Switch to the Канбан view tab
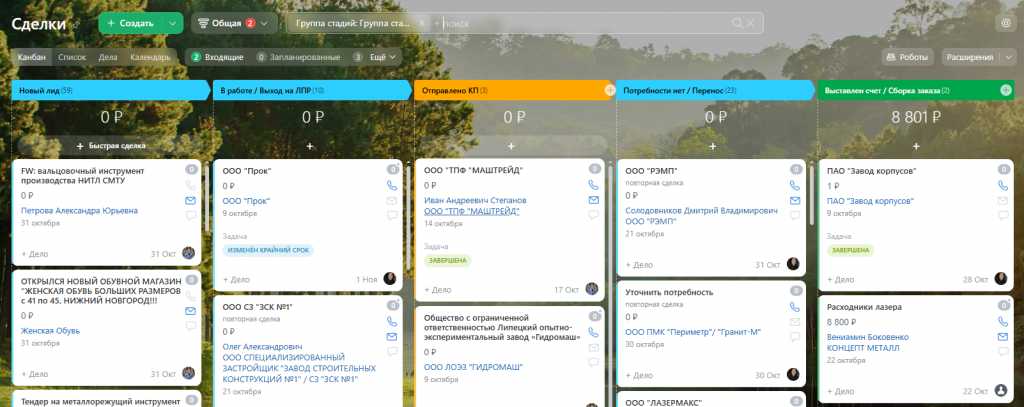 31,57
